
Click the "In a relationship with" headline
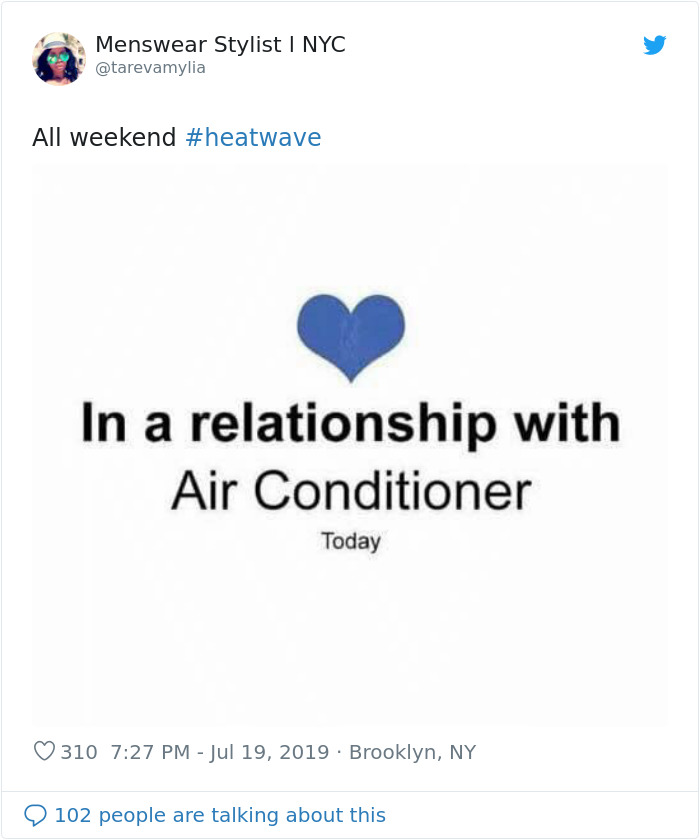pyautogui.click(x=350, y=423)
